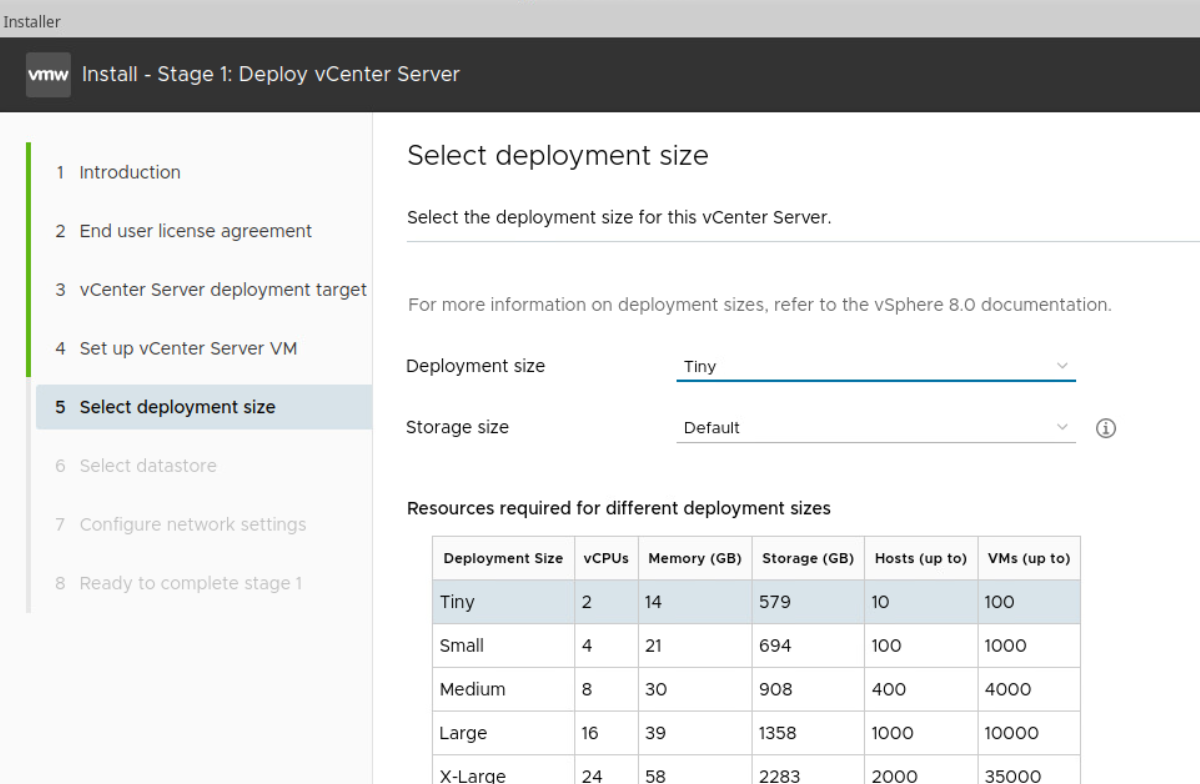Click the Deployment size dropdown chevron arrow
The image size is (1200, 784).
(x=1062, y=366)
